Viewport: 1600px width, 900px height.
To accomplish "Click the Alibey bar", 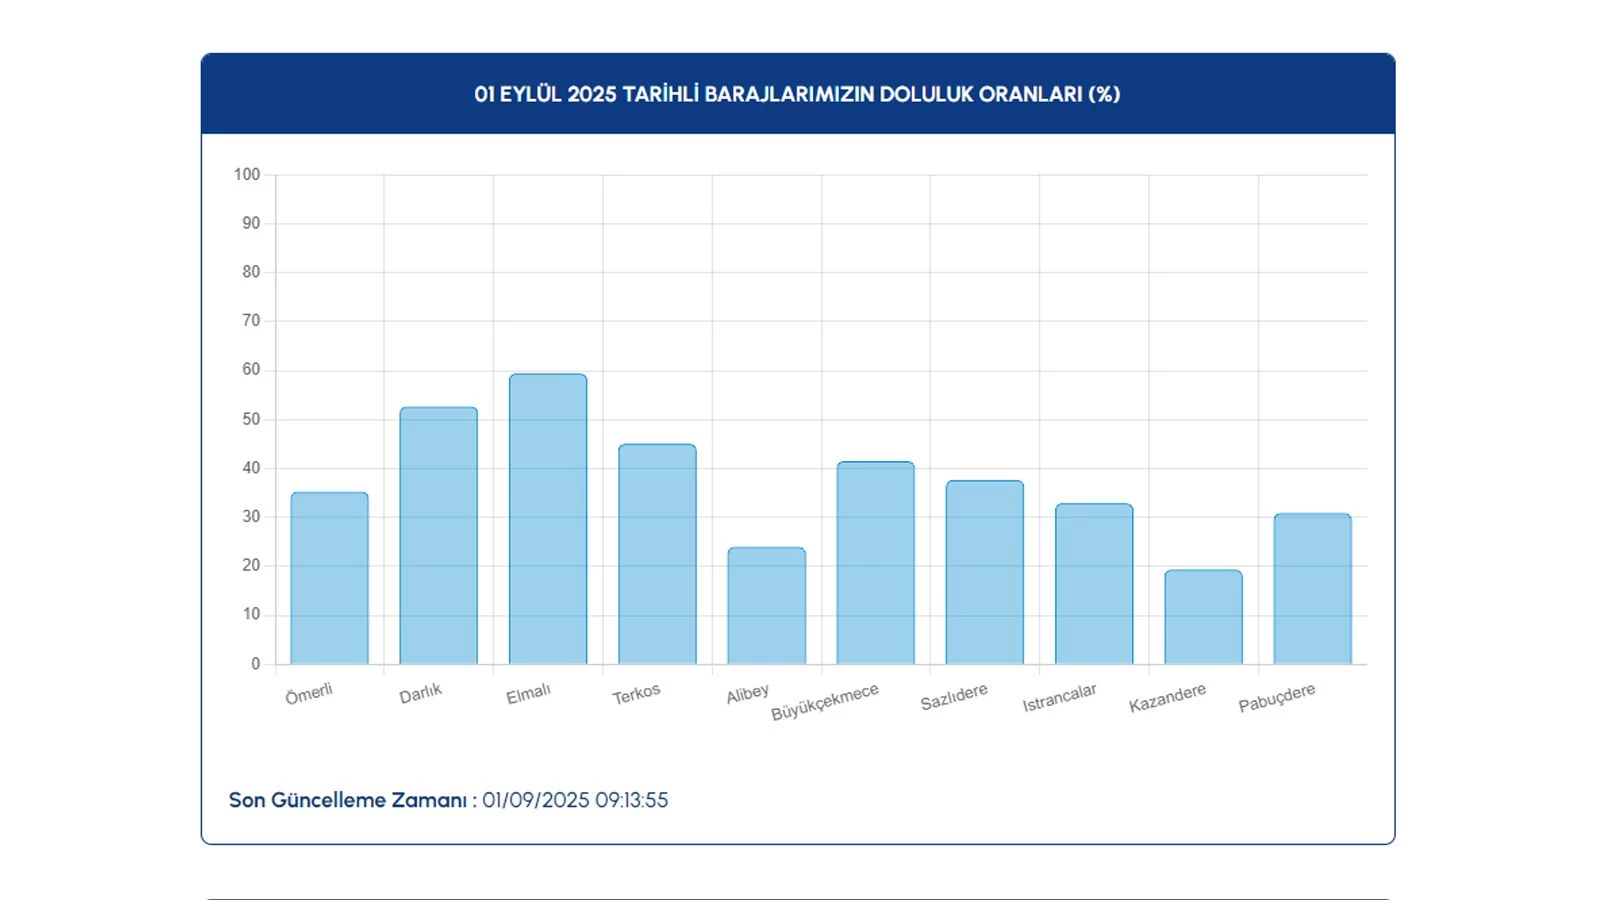I will click(x=766, y=605).
